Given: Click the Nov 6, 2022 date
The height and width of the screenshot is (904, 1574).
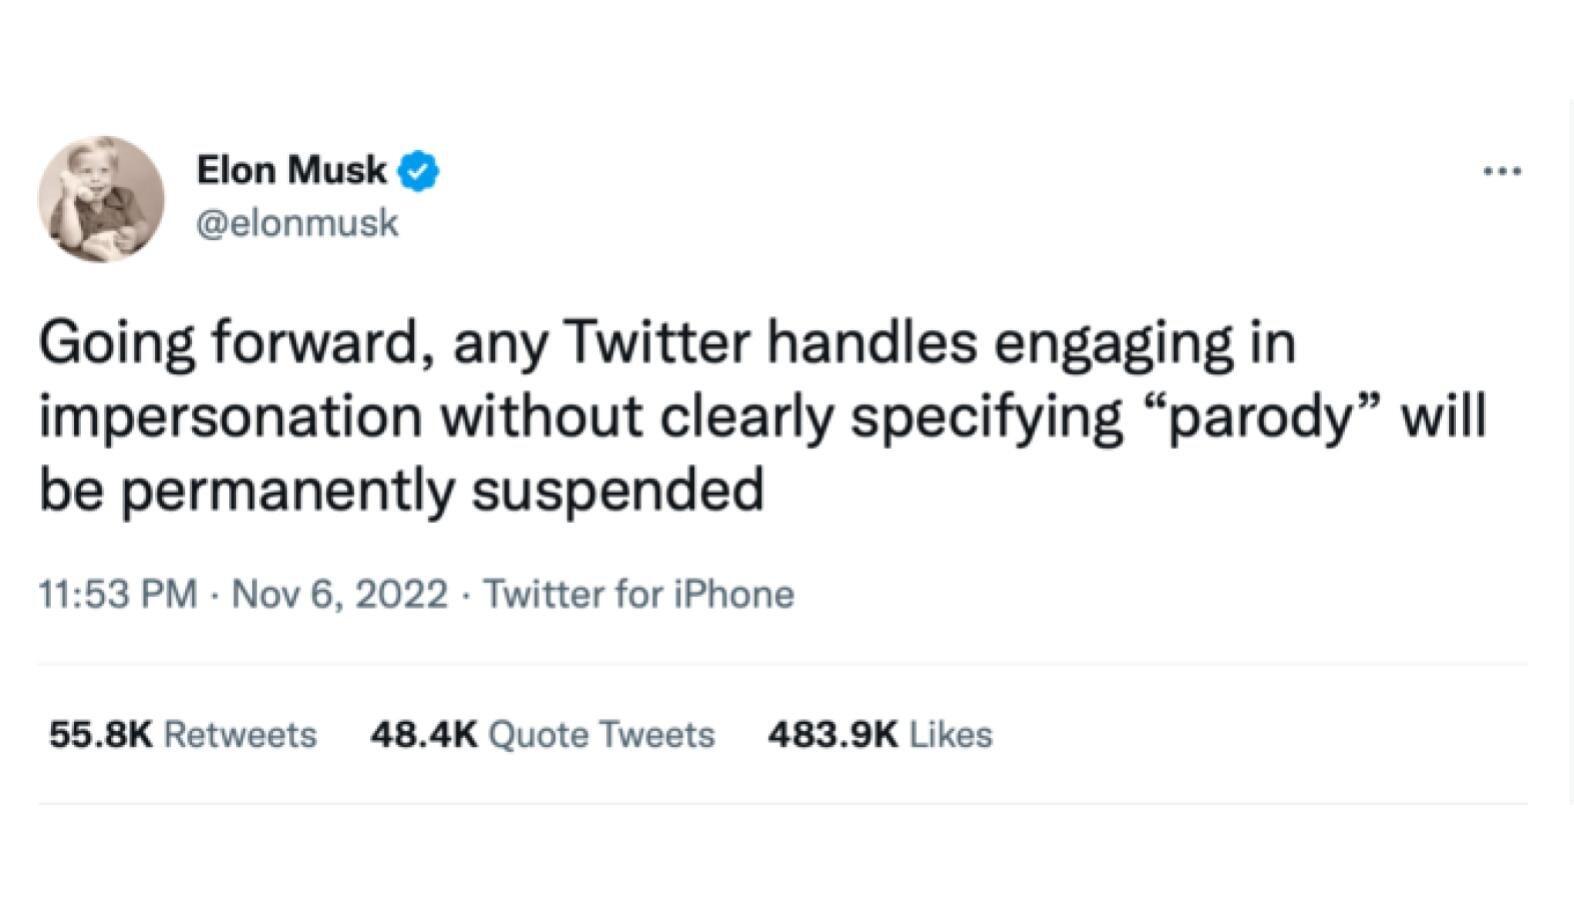Looking at the screenshot, I should (x=339, y=594).
